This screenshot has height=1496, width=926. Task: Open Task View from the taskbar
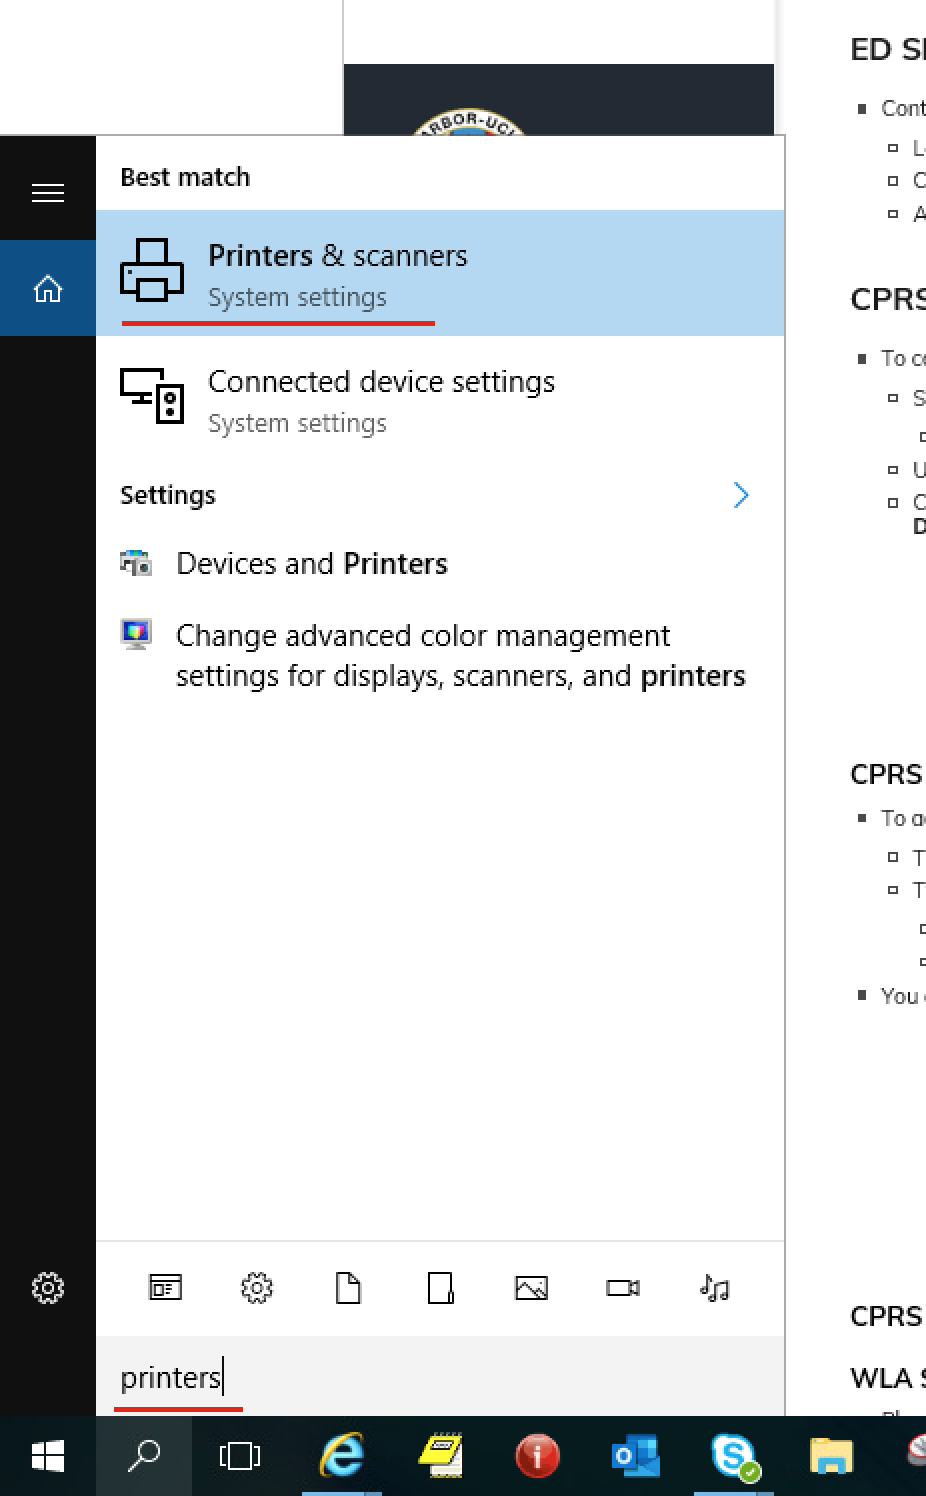pos(239,1456)
